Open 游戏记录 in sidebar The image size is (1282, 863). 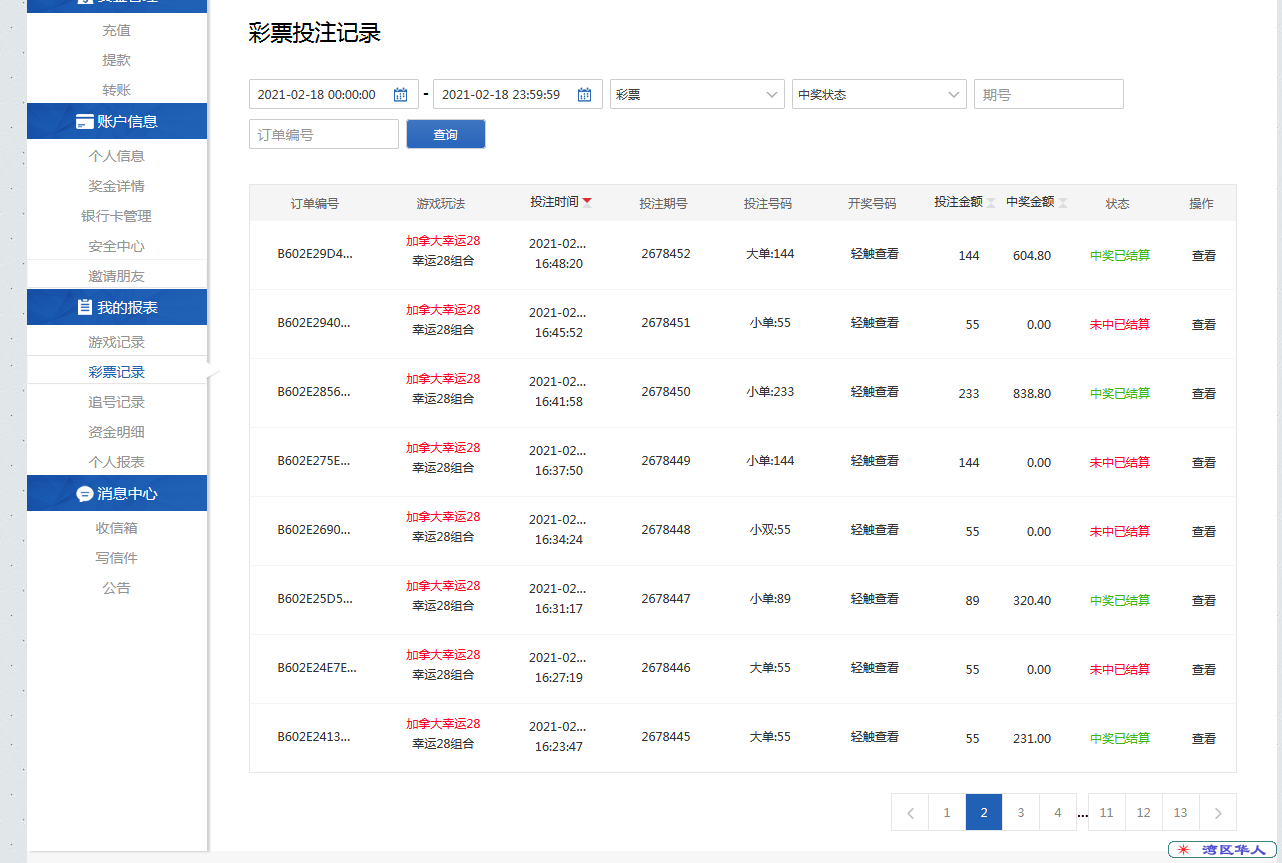tap(117, 342)
